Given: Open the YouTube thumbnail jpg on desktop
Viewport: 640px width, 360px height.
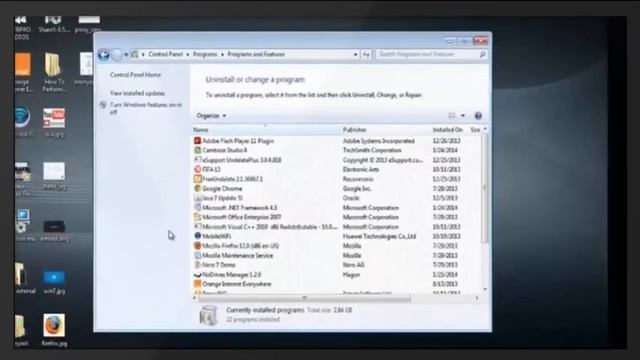Looking at the screenshot, I should point(54,122).
